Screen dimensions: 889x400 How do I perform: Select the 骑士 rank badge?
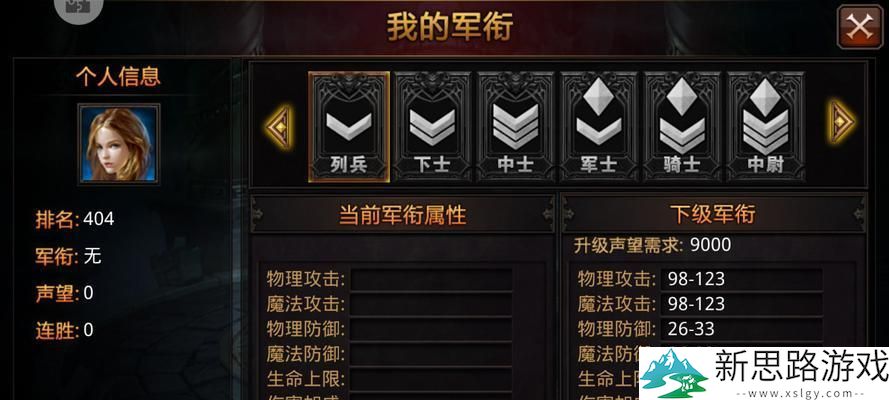[682, 127]
